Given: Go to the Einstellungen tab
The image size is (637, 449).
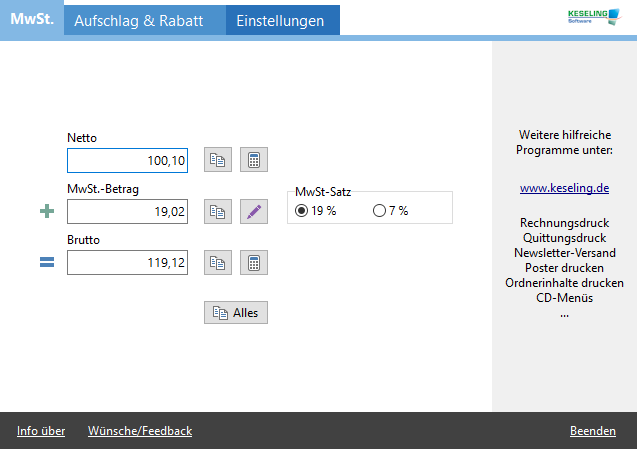Looking at the screenshot, I should pos(282,20).
